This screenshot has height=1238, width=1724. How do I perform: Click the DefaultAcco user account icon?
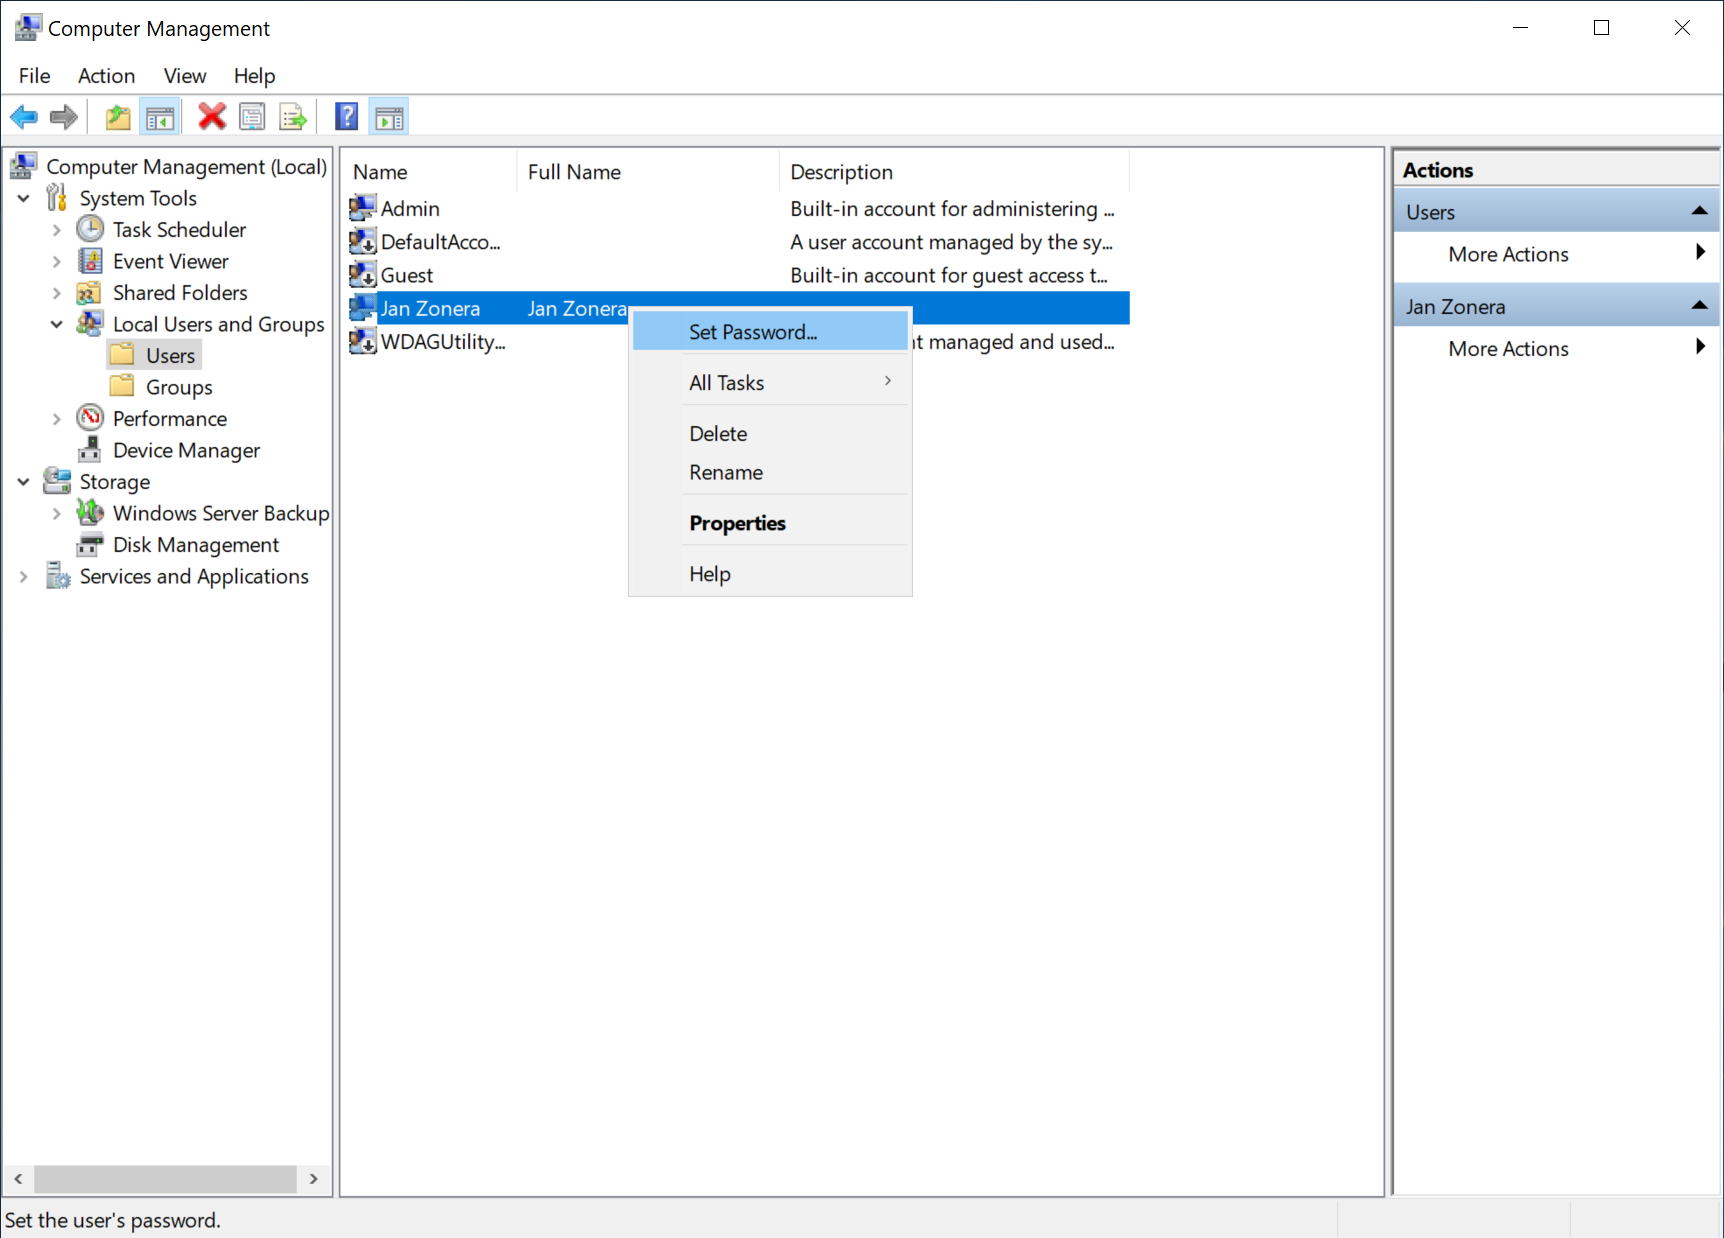tap(362, 241)
